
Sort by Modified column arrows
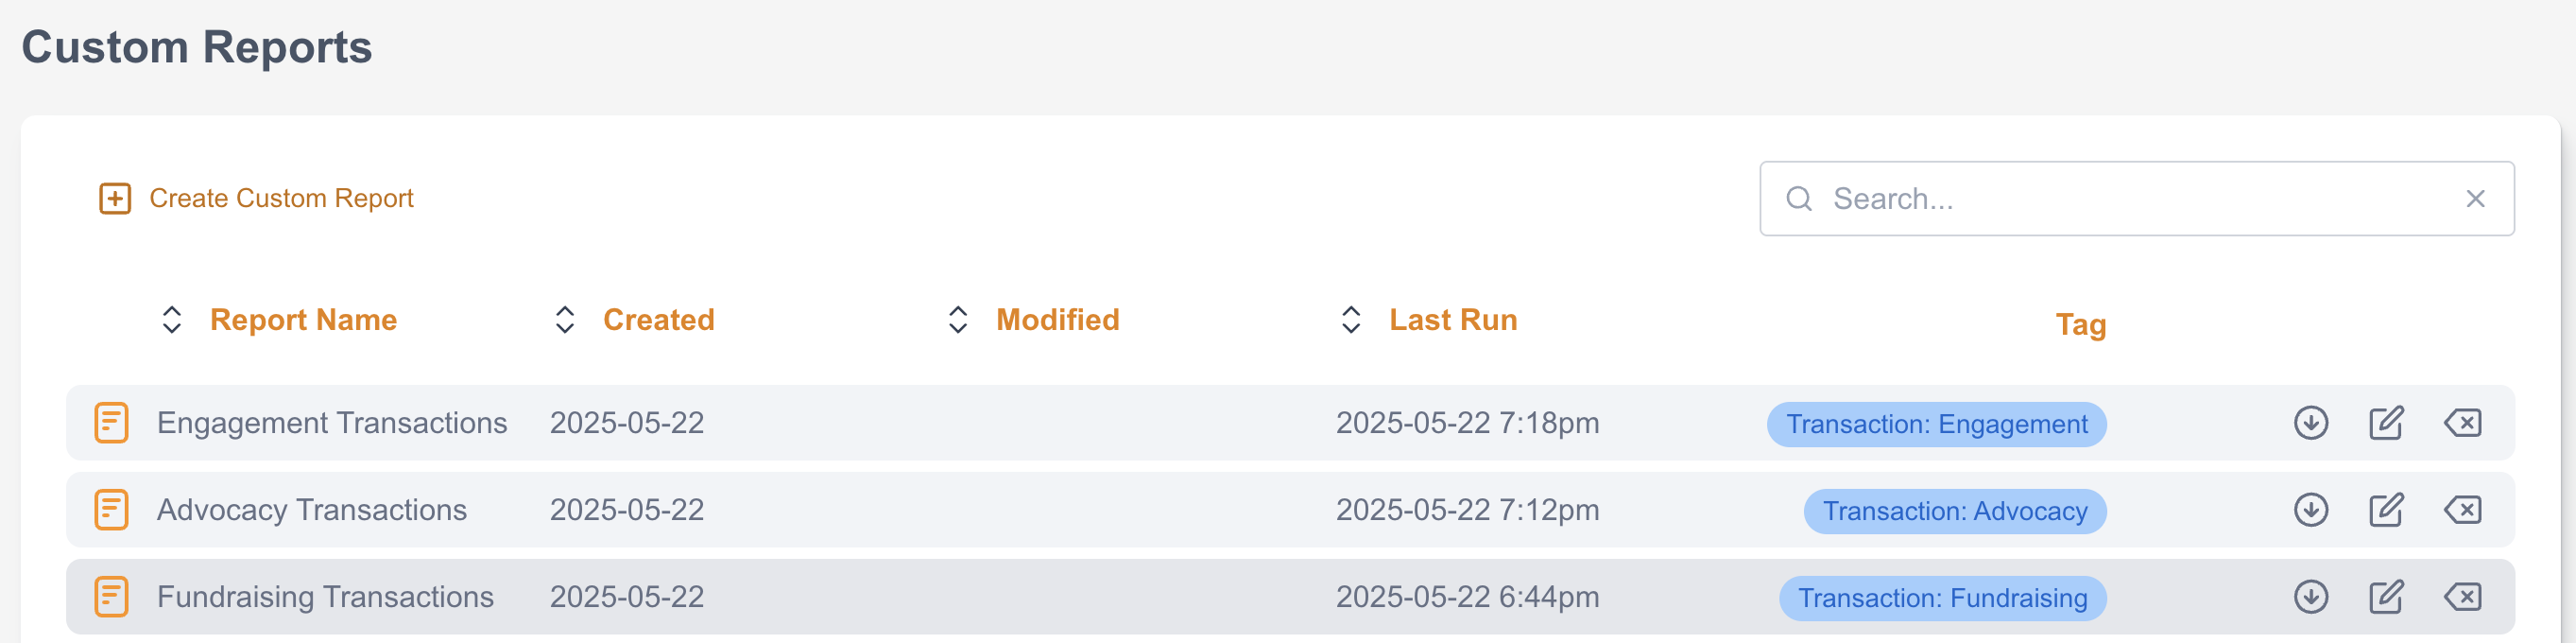pyautogui.click(x=958, y=320)
